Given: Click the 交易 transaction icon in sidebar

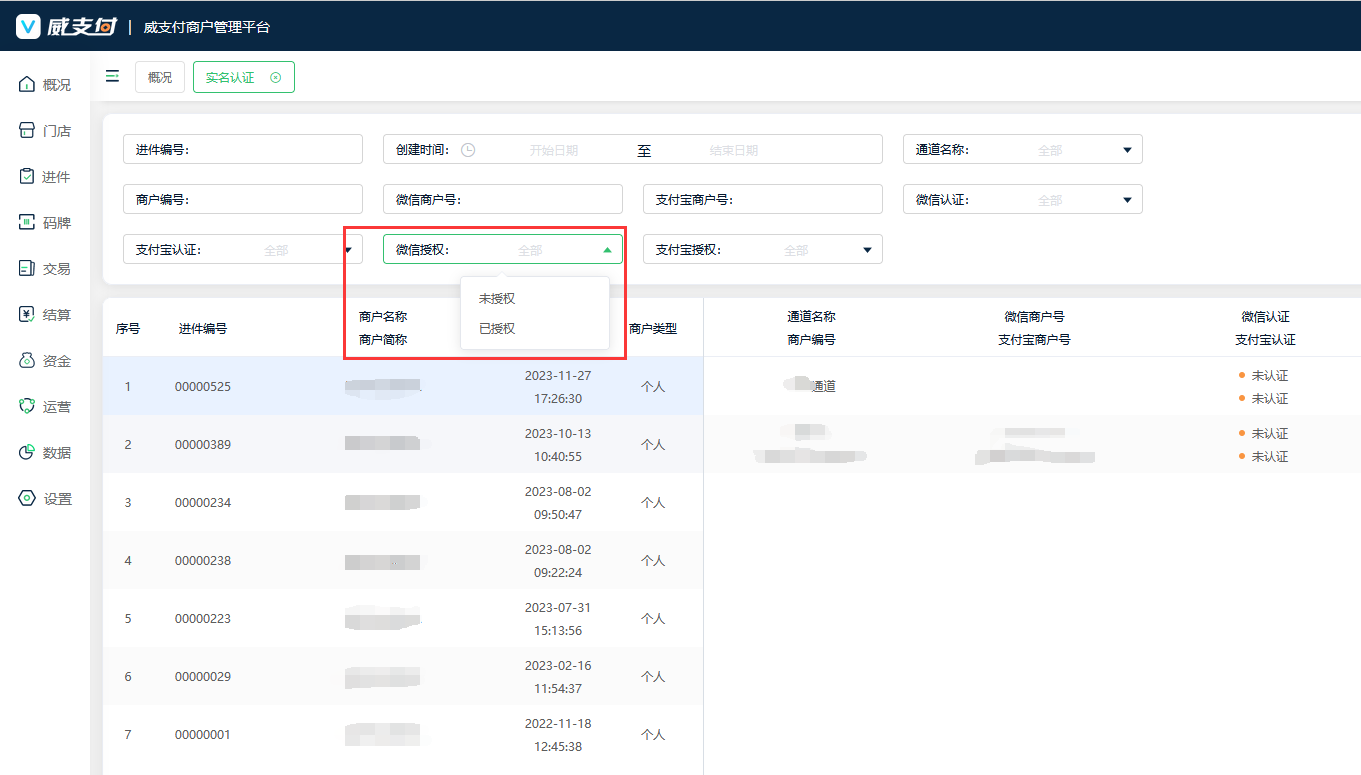Looking at the screenshot, I should (27, 269).
